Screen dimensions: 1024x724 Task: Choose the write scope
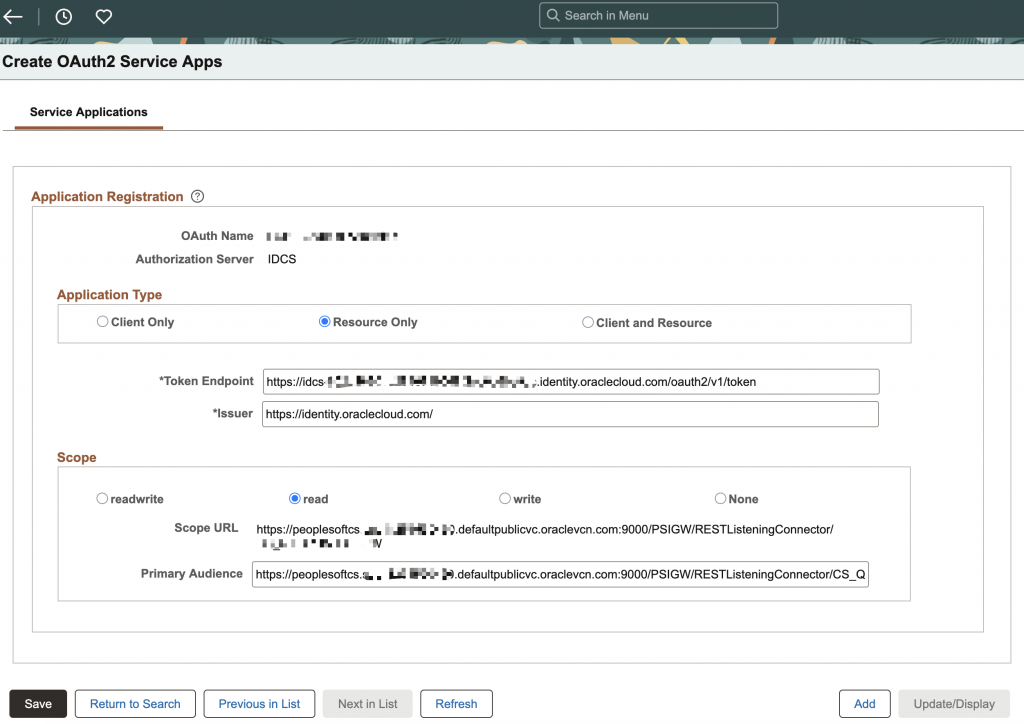pos(505,498)
